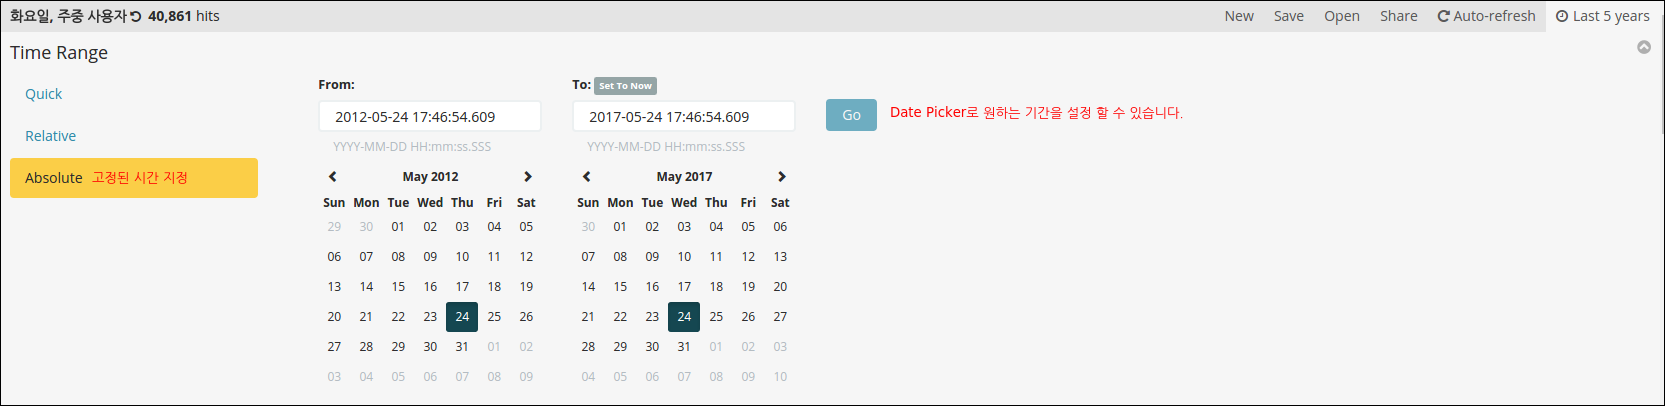Collapse the time range panel with up-arrow icon

tap(1644, 47)
